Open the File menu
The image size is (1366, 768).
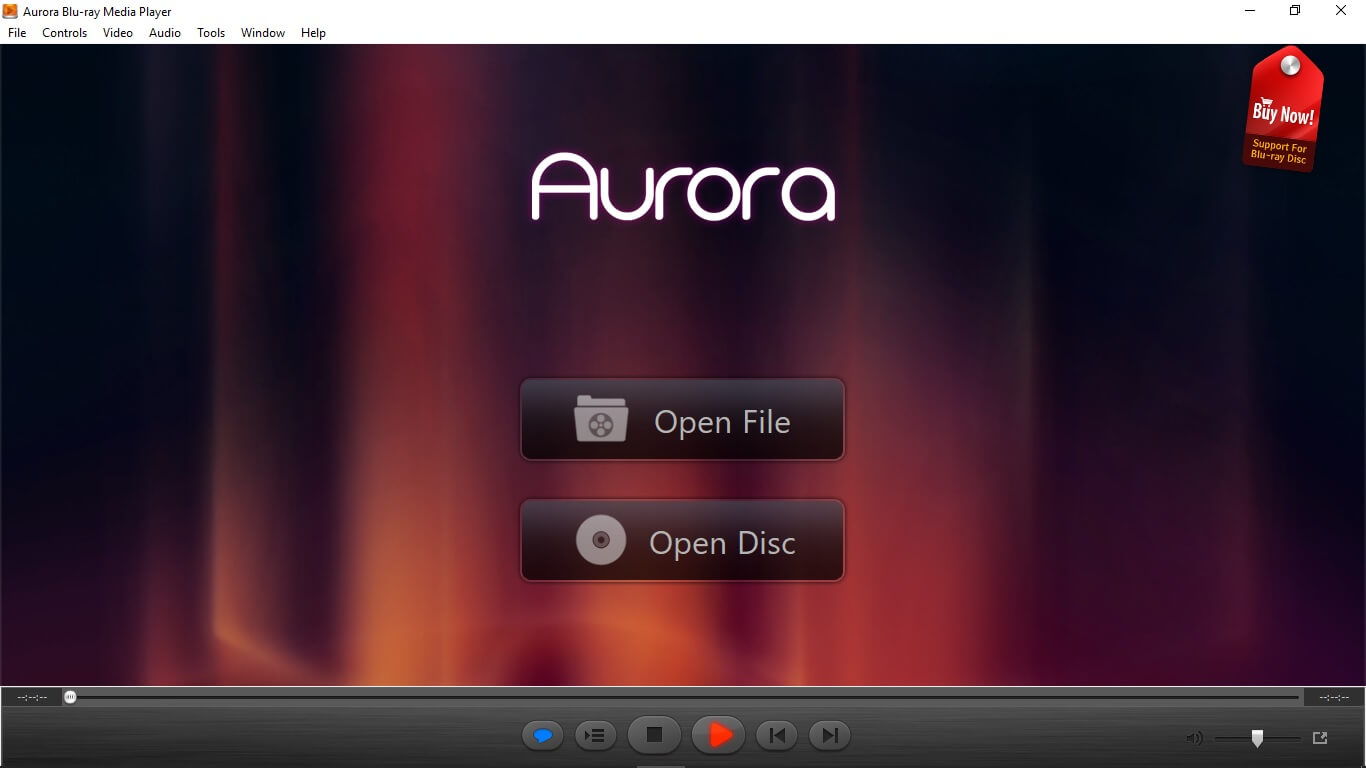[x=17, y=33]
